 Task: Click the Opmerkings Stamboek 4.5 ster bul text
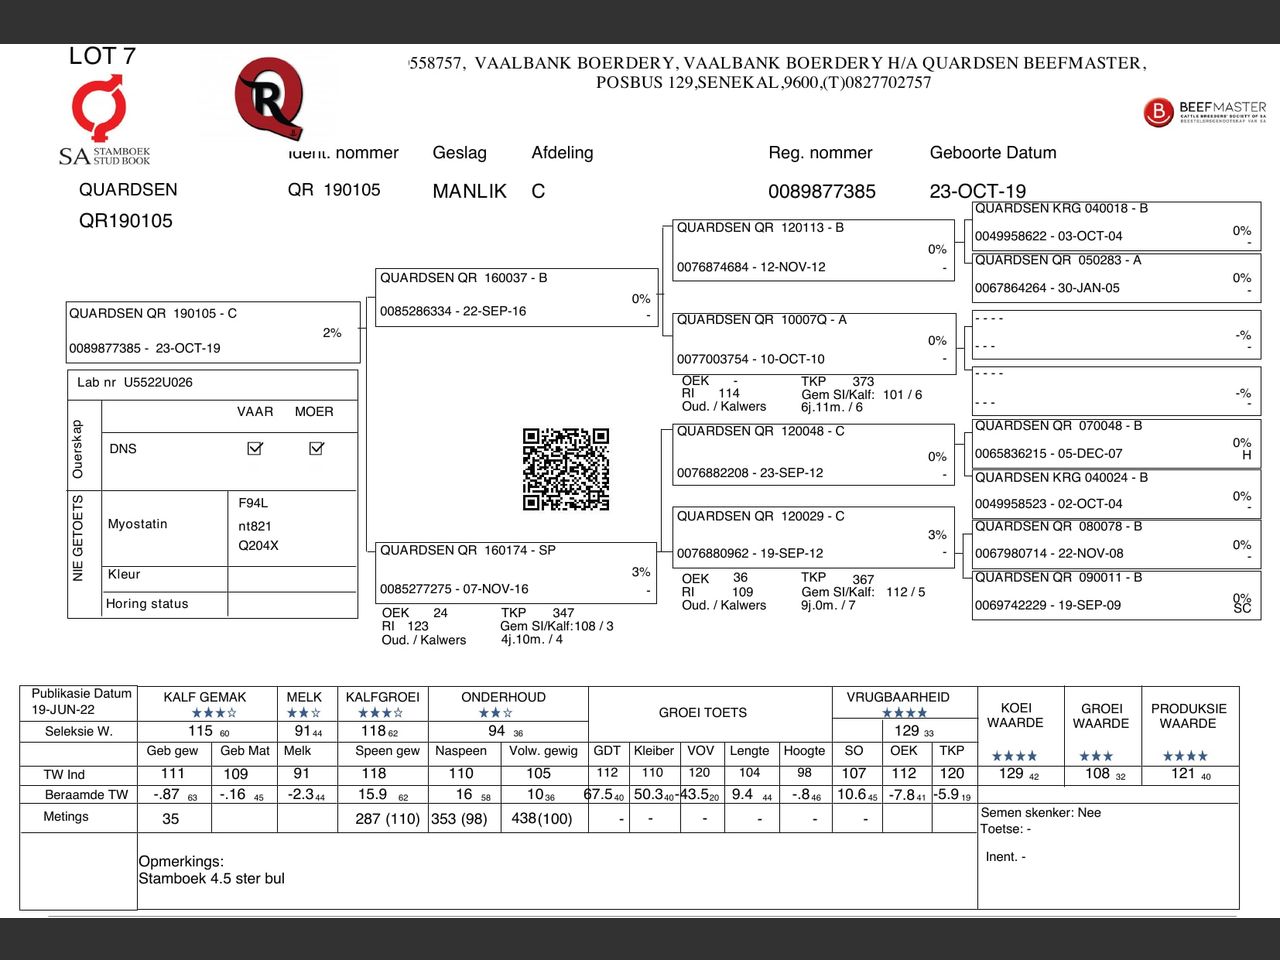(211, 870)
